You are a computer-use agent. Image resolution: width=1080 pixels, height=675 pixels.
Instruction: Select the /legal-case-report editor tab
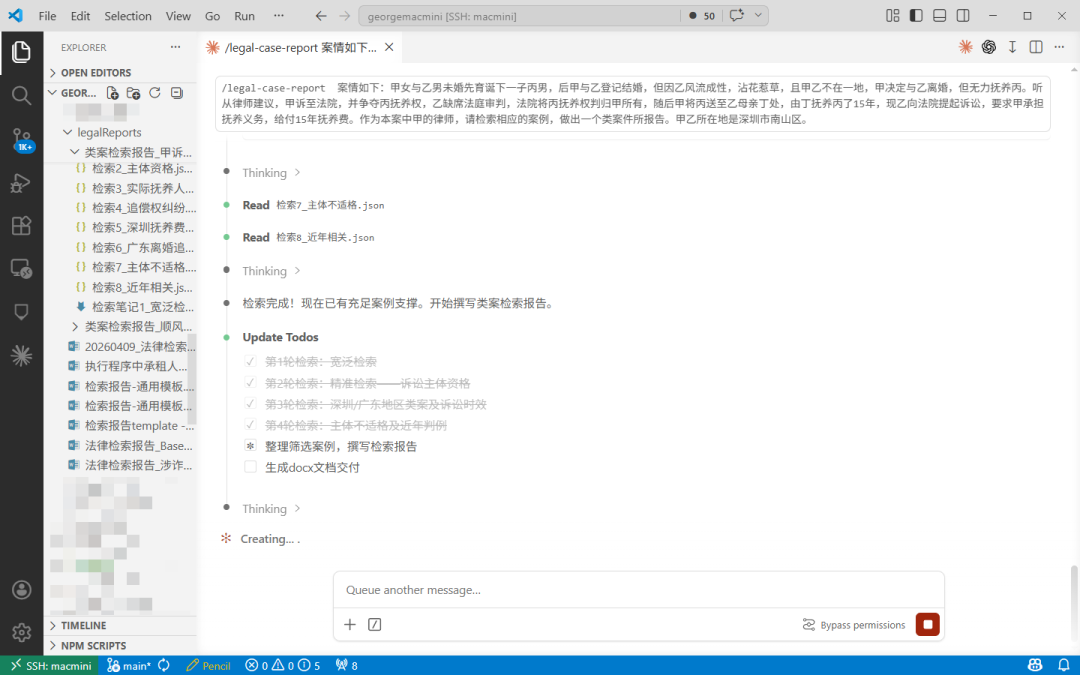point(300,48)
